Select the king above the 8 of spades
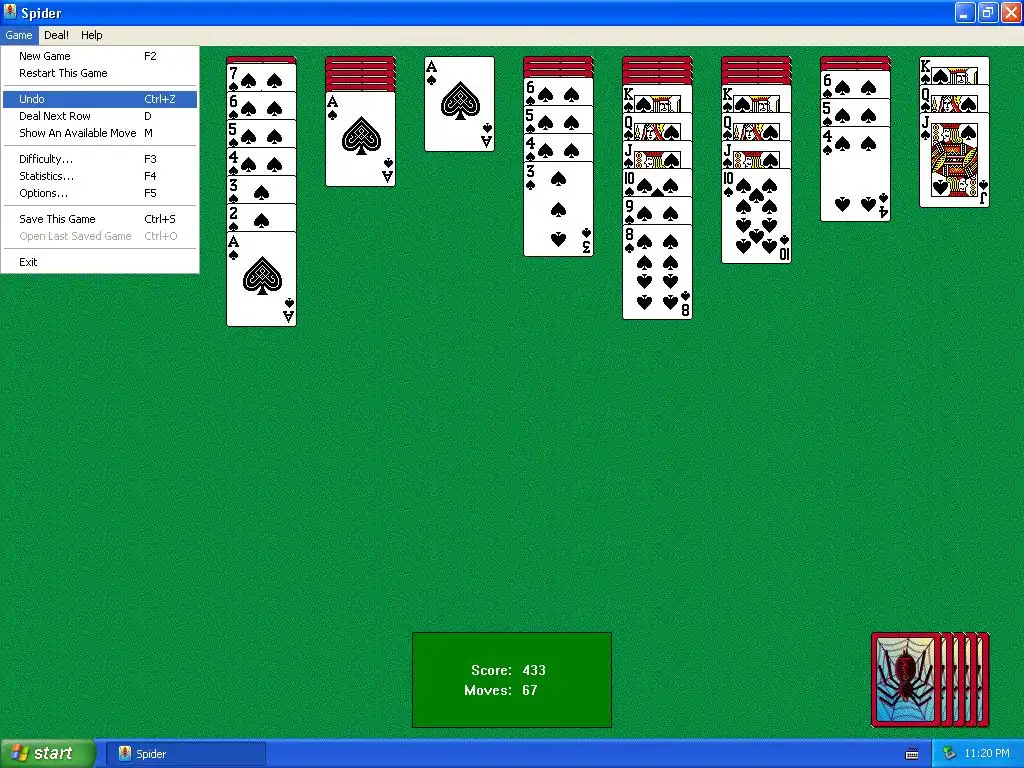 click(658, 99)
